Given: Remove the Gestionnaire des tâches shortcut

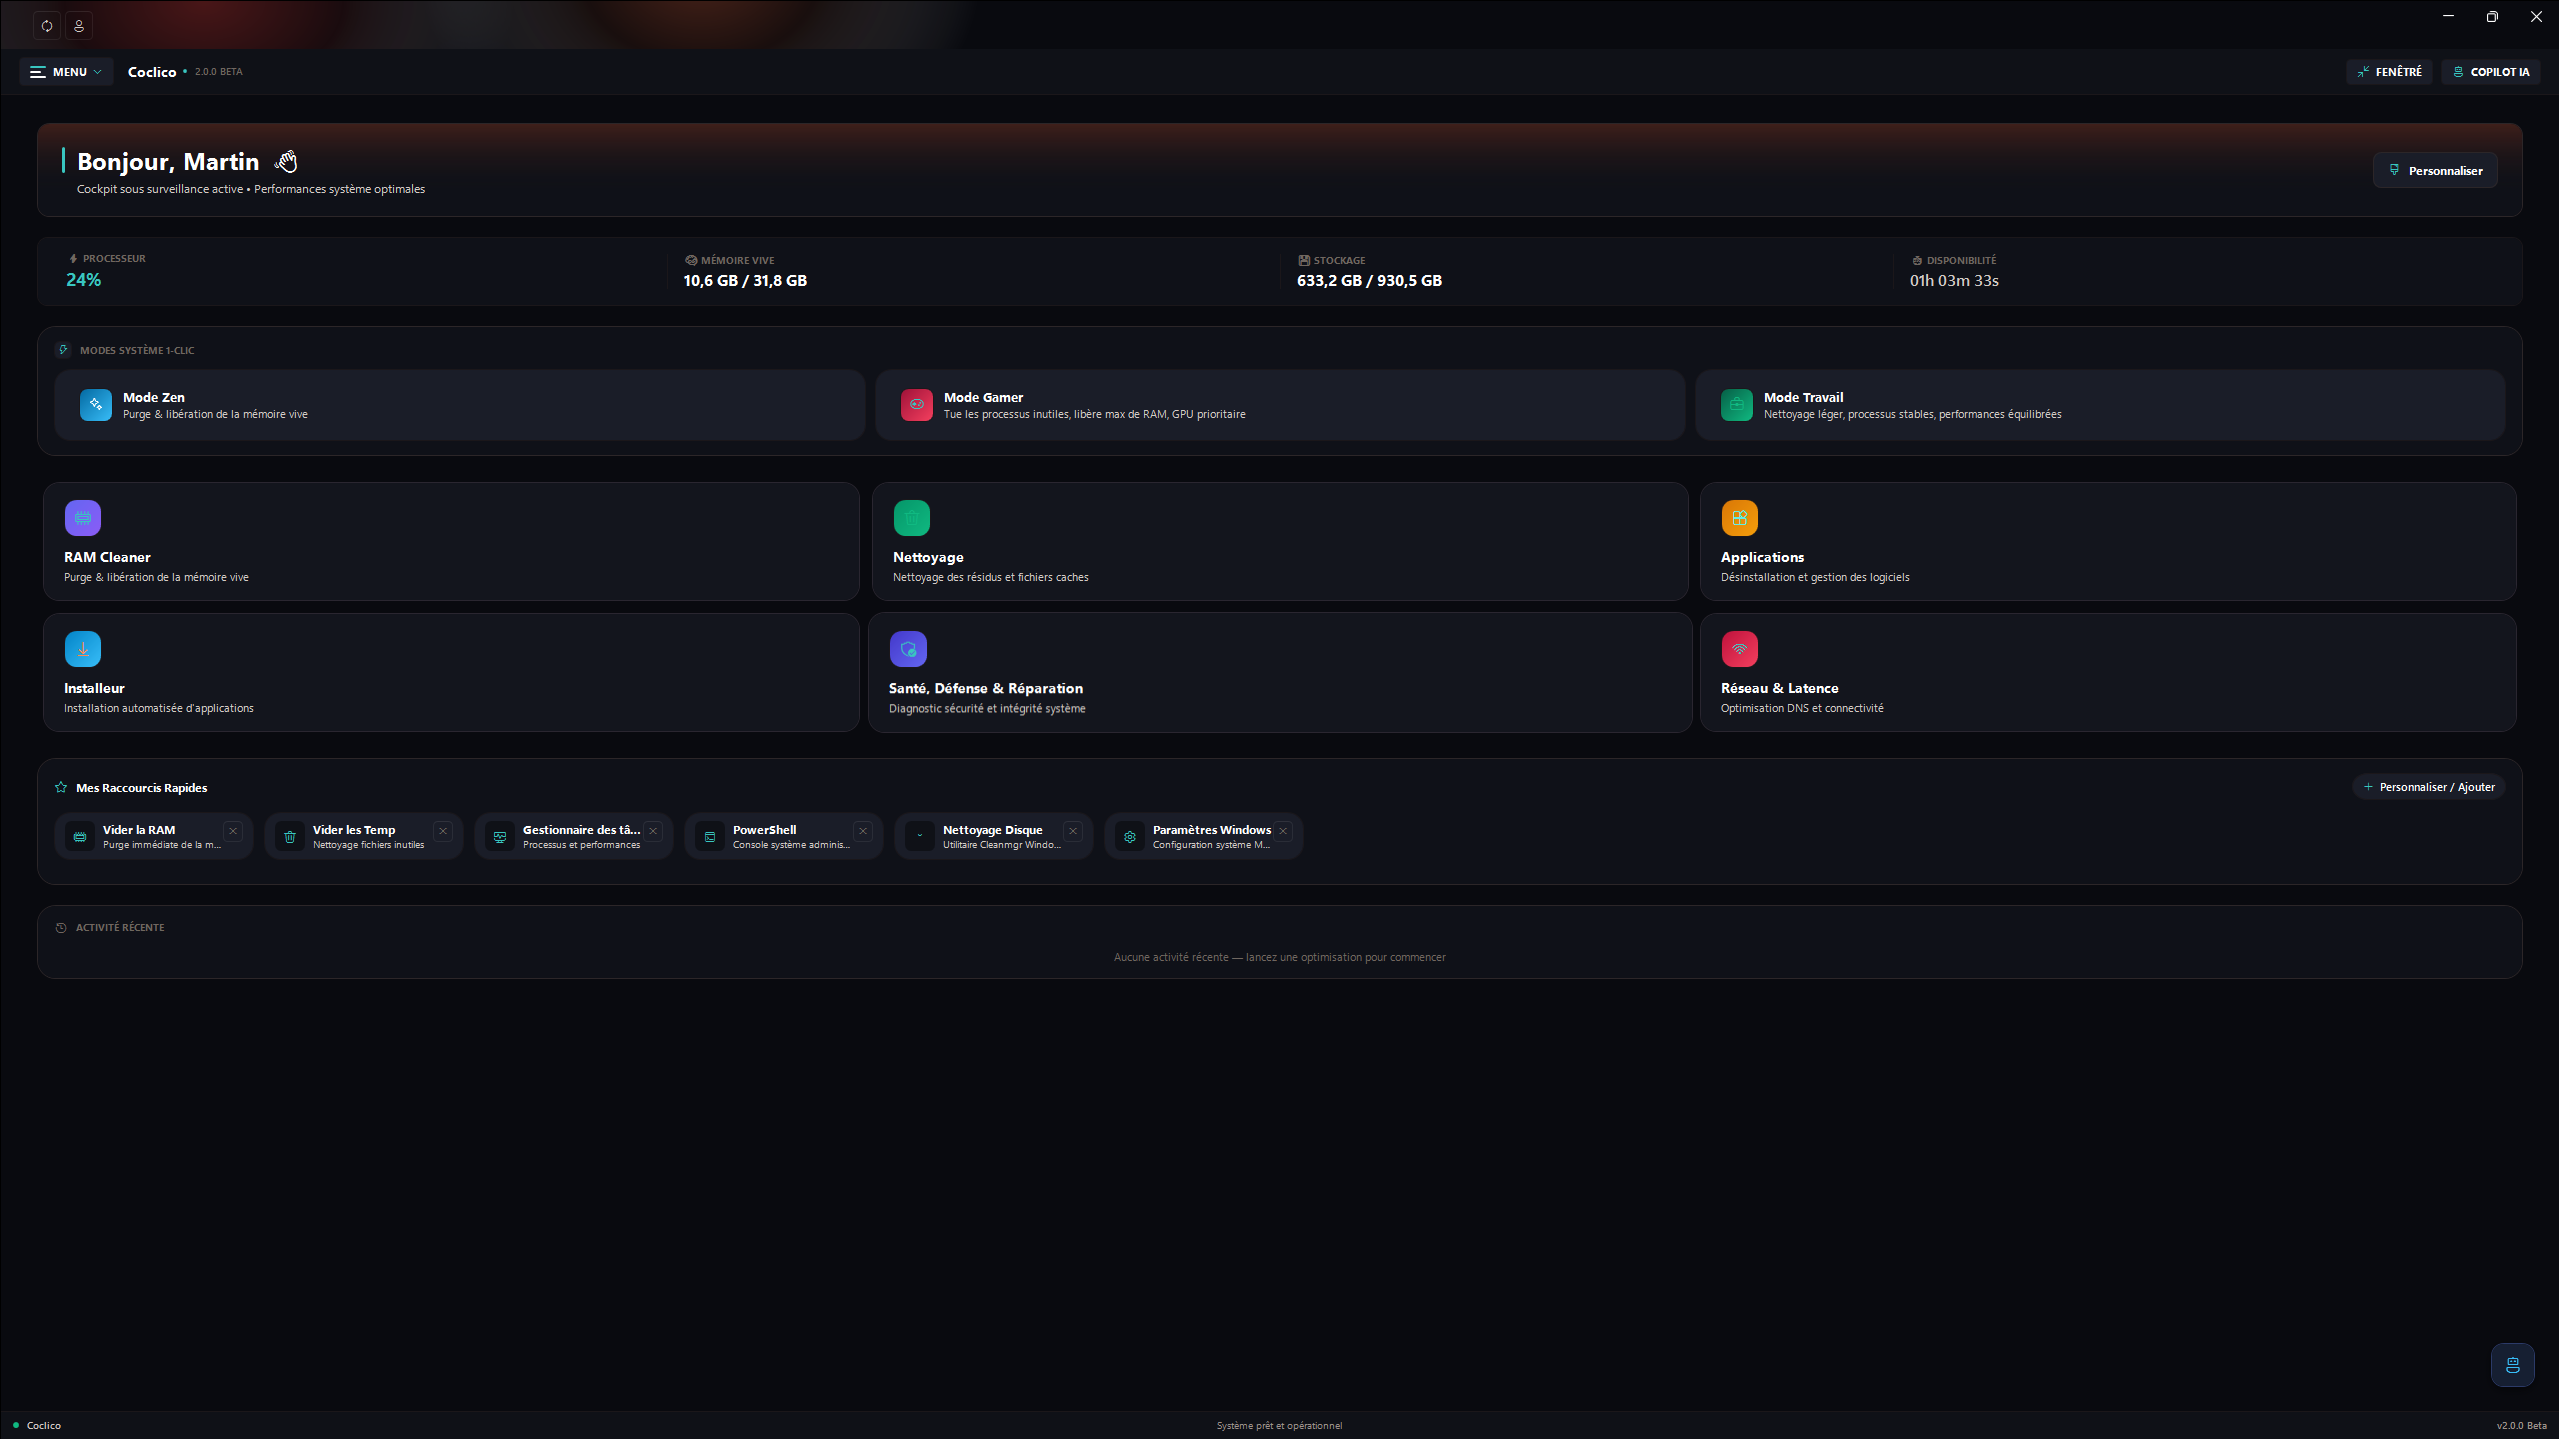Looking at the screenshot, I should click(x=653, y=831).
